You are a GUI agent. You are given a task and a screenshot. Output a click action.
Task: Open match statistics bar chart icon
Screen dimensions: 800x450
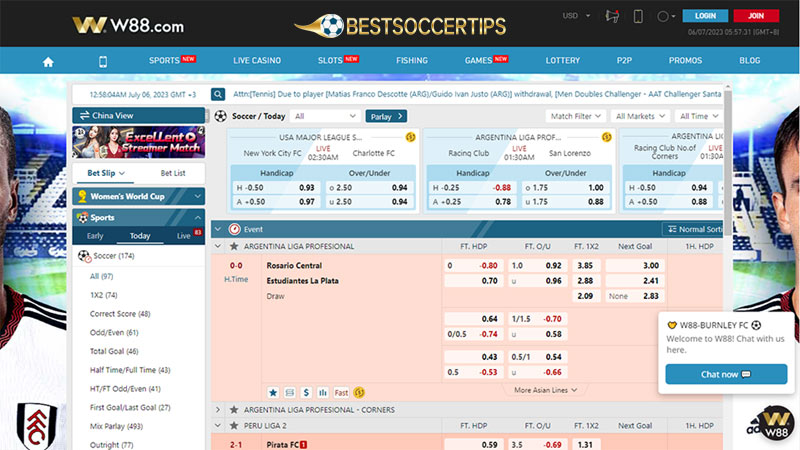pyautogui.click(x=322, y=392)
